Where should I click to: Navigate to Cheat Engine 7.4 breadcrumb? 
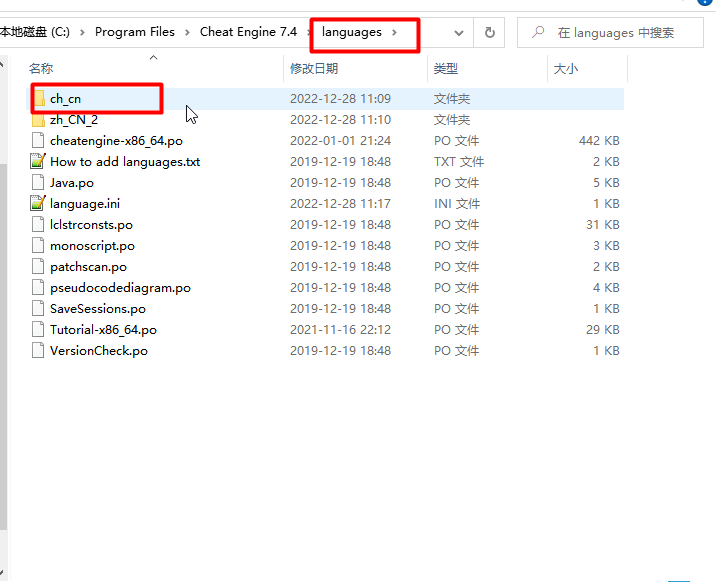point(248,32)
